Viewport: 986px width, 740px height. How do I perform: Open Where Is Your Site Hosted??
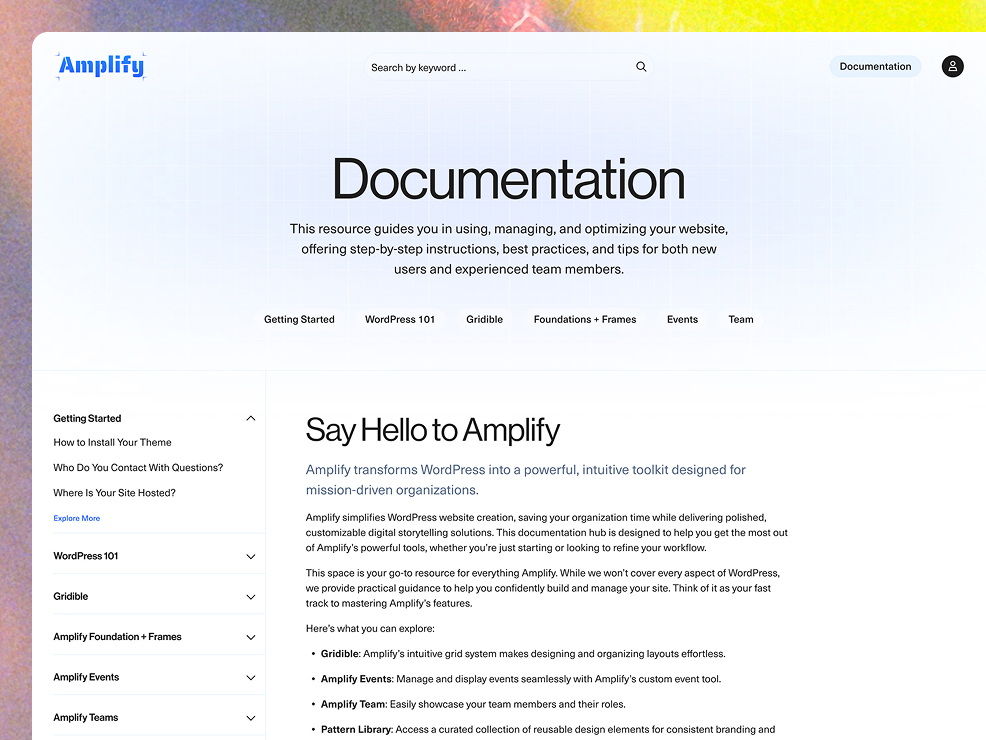tap(114, 493)
